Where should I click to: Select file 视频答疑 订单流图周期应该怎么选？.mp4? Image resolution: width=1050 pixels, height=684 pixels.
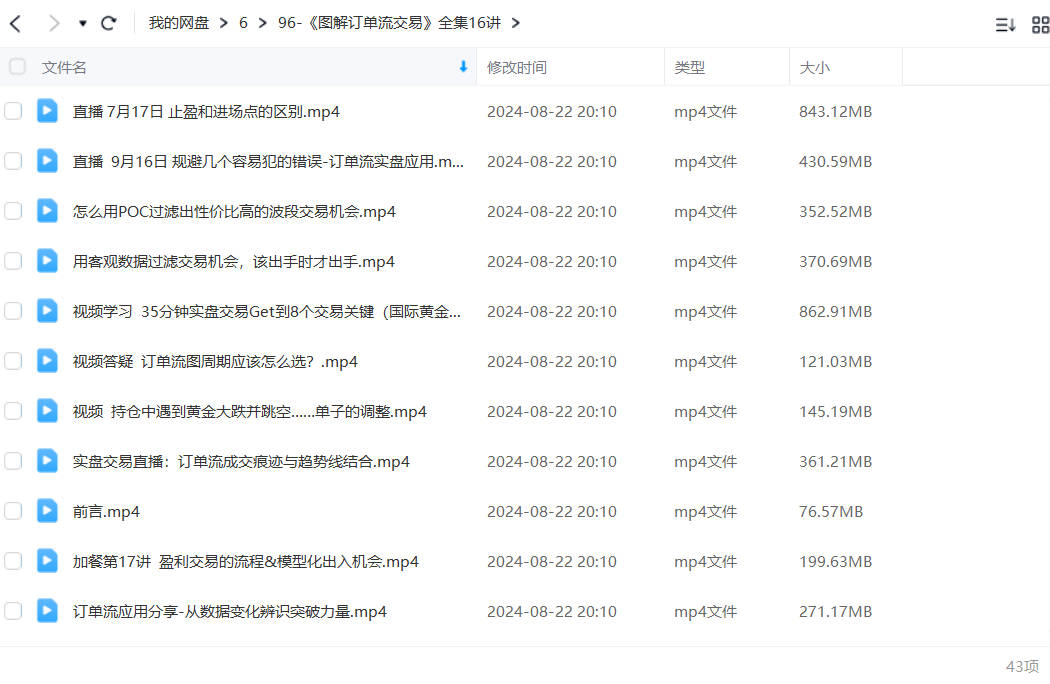tap(215, 362)
